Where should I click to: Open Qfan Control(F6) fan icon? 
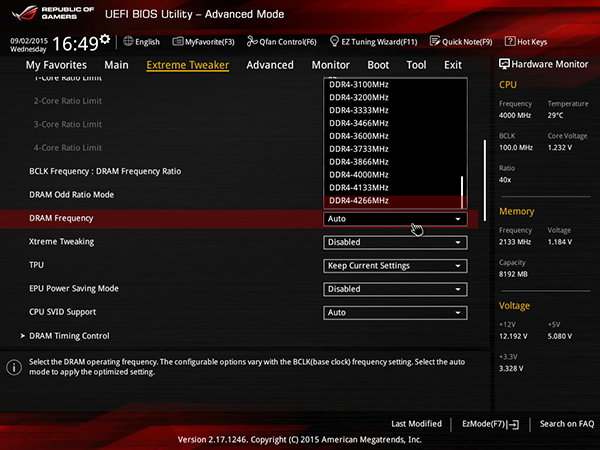tap(252, 41)
